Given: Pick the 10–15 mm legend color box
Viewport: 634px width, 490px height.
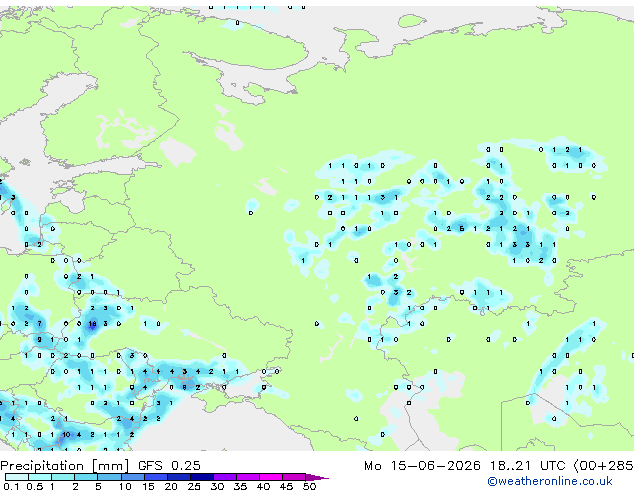Looking at the screenshot, I should (132, 477).
